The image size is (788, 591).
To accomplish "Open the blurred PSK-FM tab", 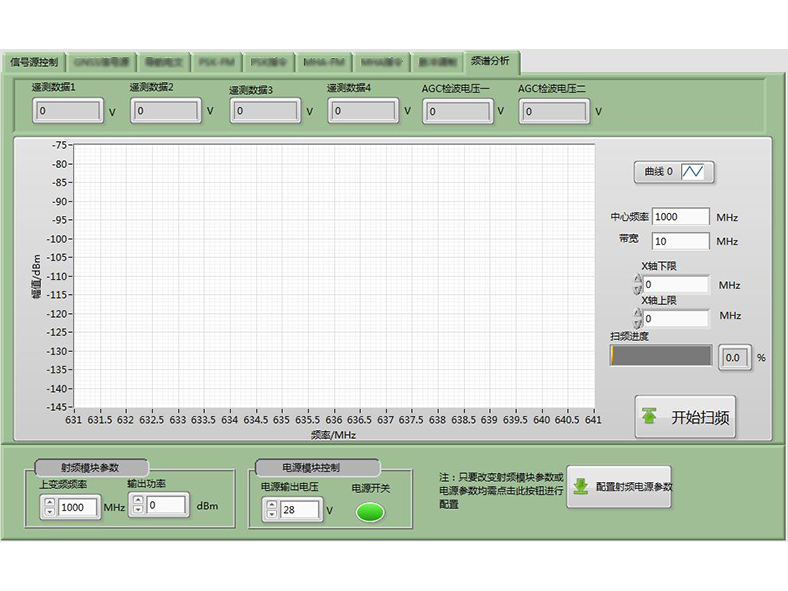I will pyautogui.click(x=217, y=62).
